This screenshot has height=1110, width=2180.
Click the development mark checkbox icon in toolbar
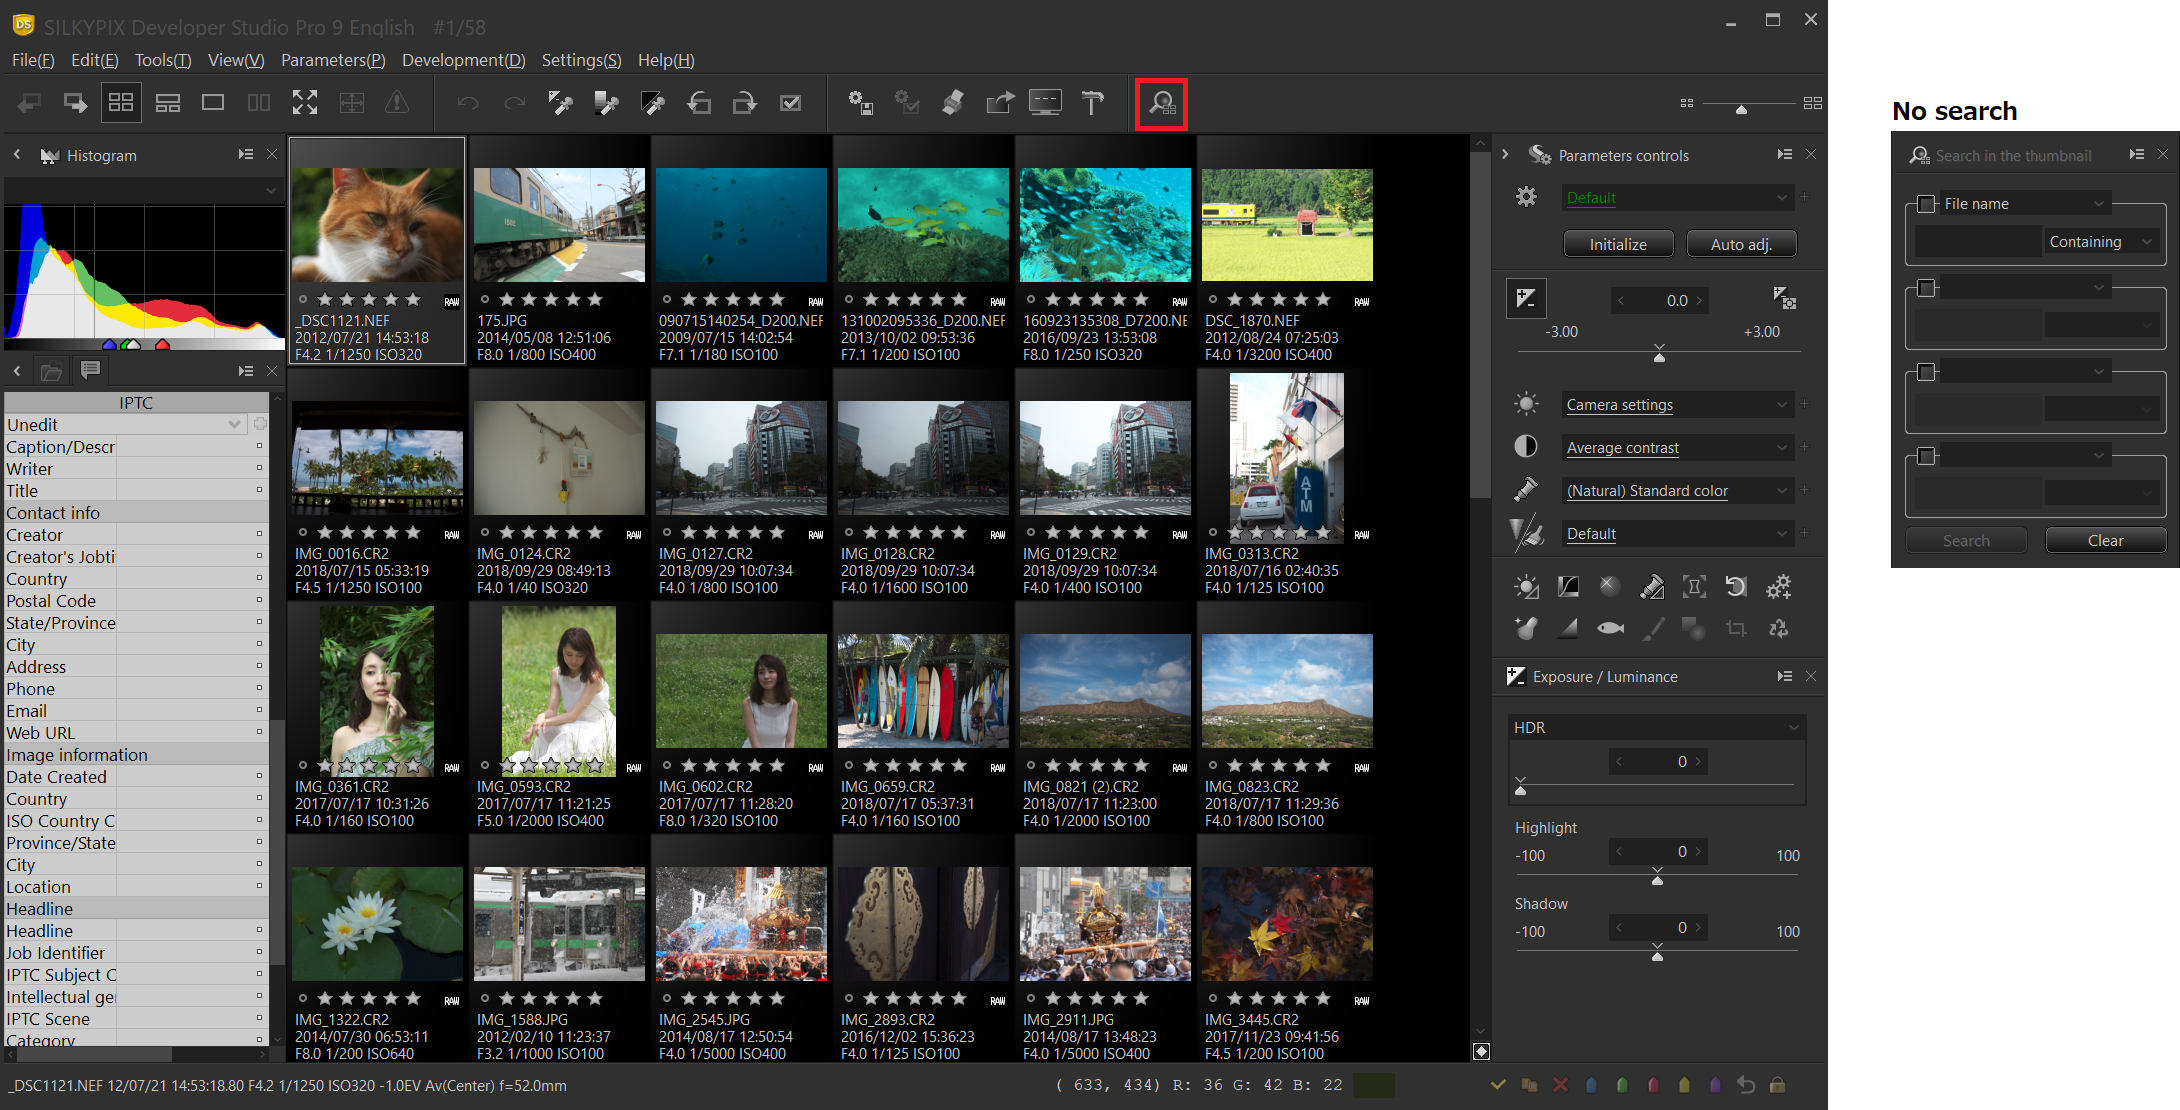(791, 103)
